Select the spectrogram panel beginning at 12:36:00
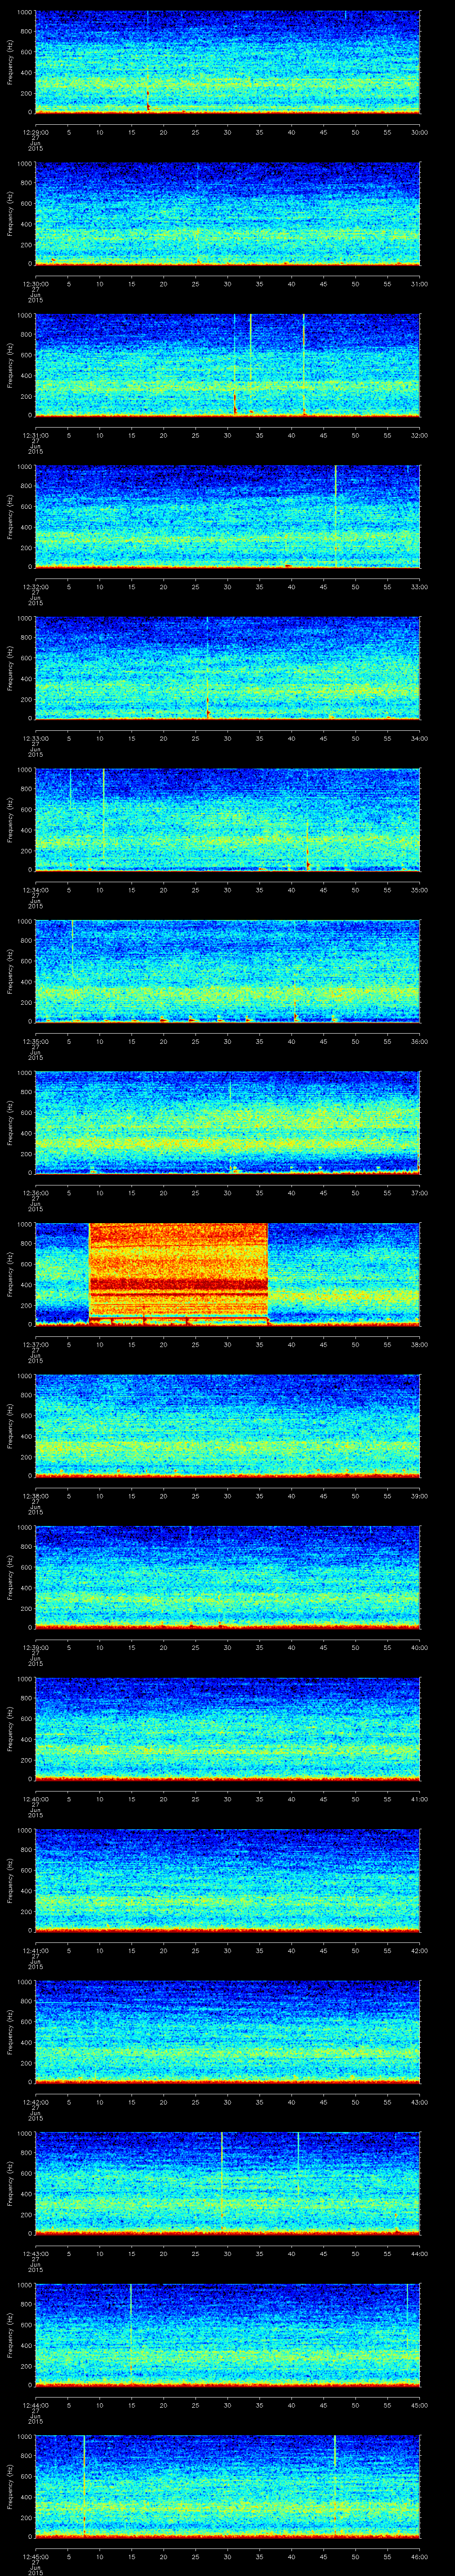 pyautogui.click(x=228, y=1122)
